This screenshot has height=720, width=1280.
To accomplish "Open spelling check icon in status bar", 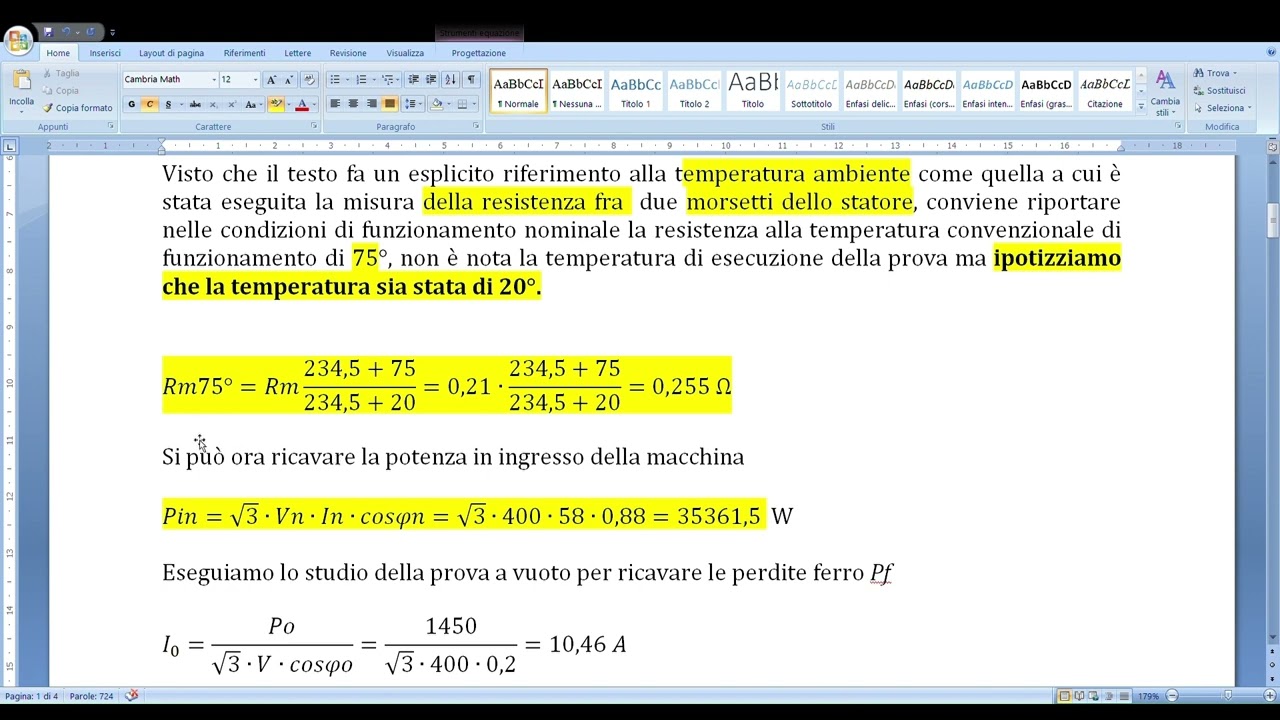I will click(132, 696).
